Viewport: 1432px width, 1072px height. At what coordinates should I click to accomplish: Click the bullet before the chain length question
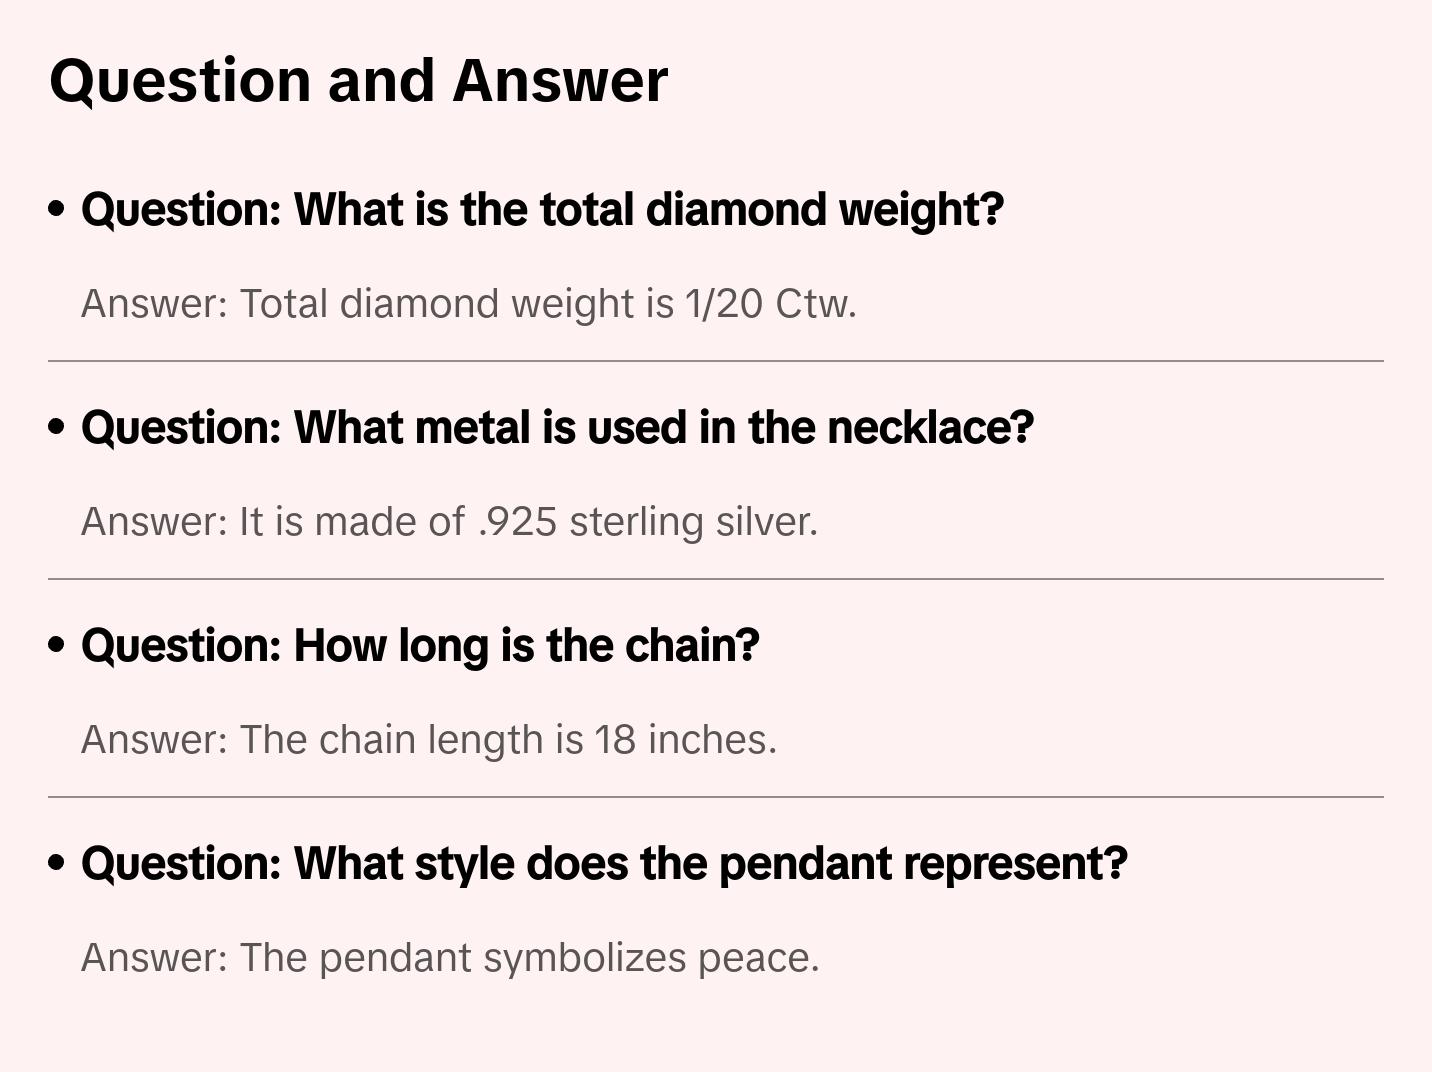tap(57, 645)
